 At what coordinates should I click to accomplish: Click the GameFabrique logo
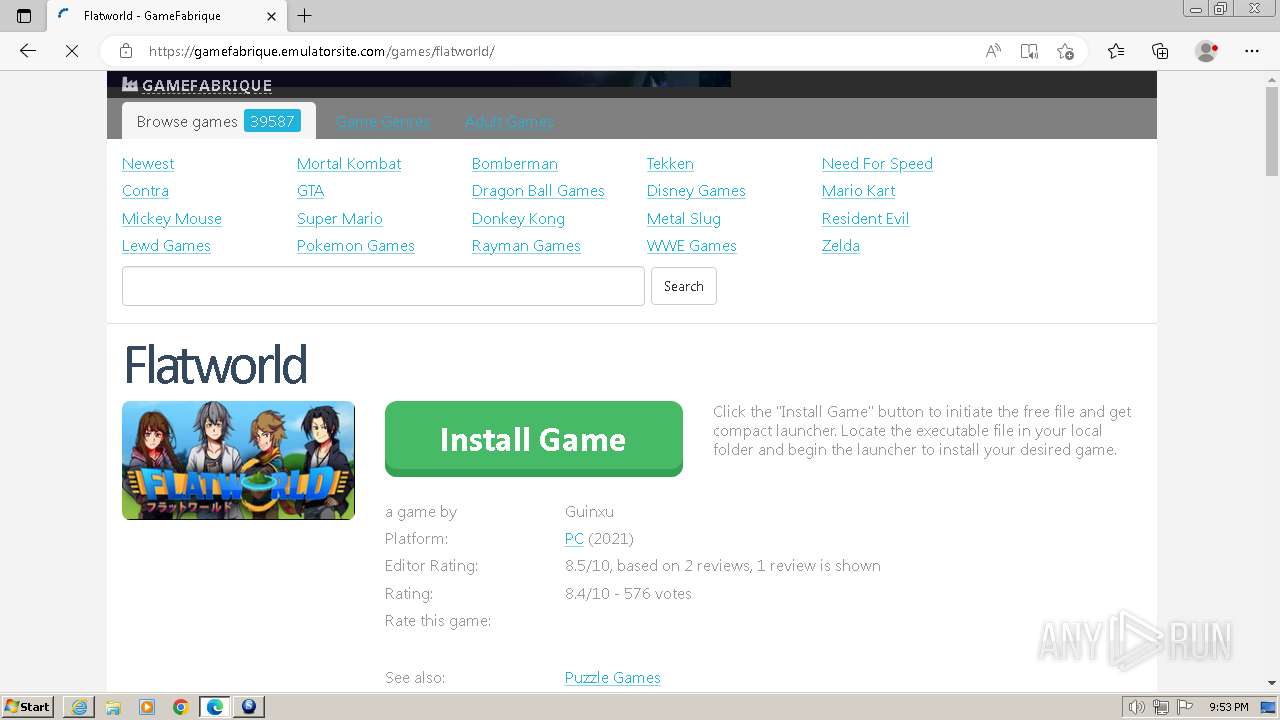pos(197,85)
